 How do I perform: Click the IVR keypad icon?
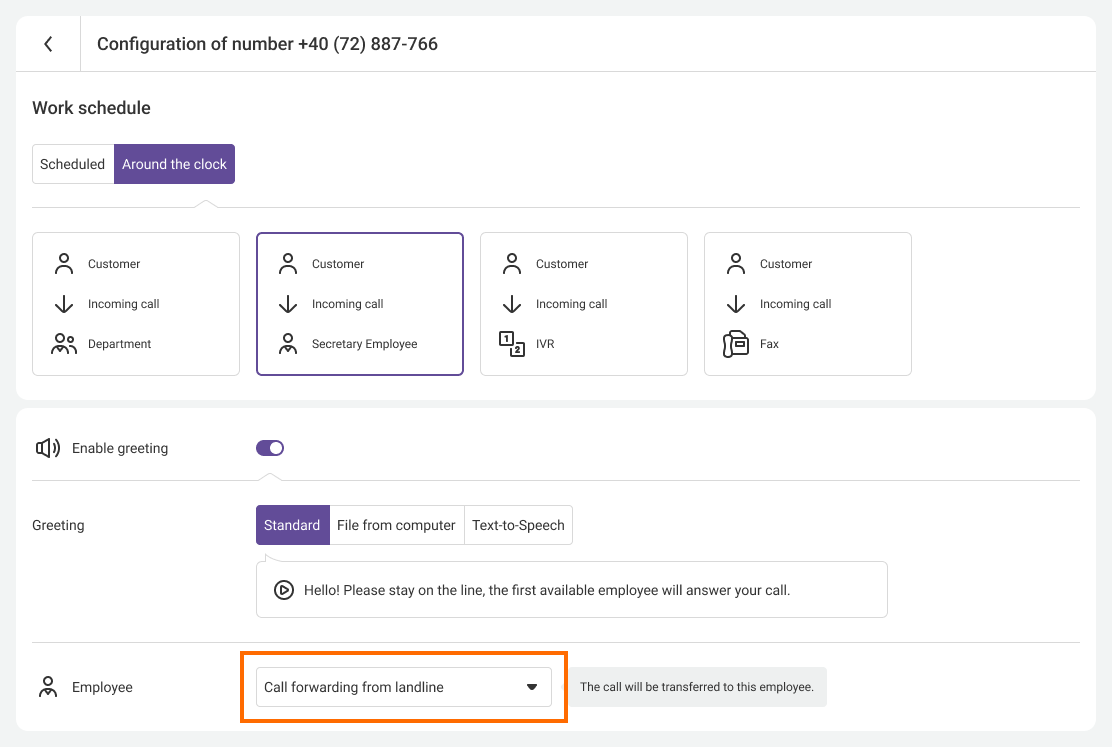point(512,344)
